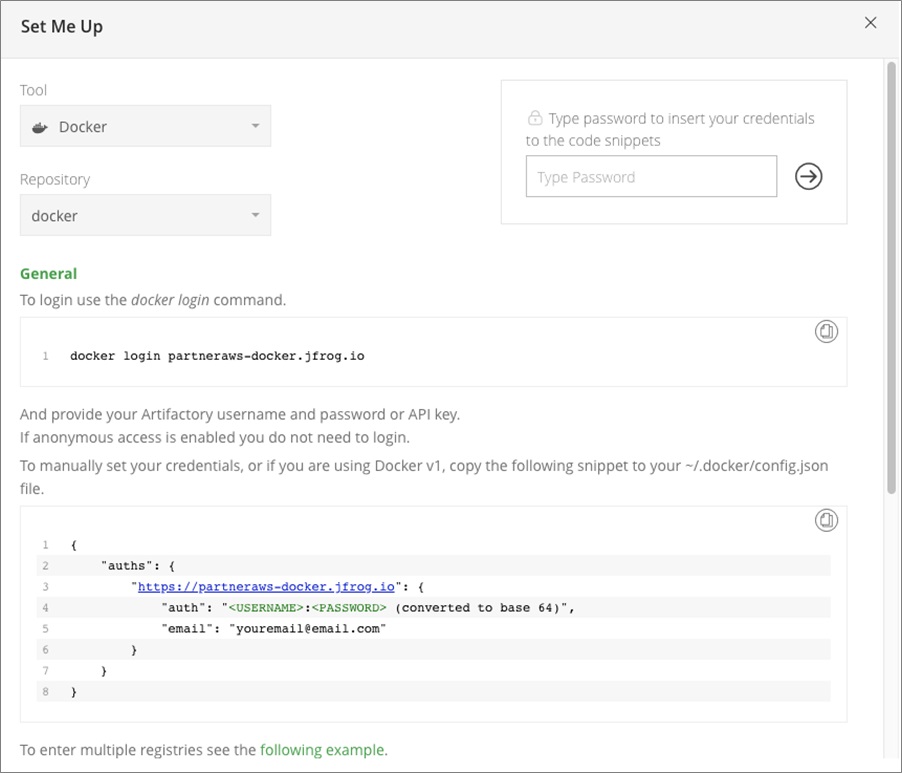The height and width of the screenshot is (773, 902).
Task: Open the Tool dropdown showing Docker
Action: 146,126
